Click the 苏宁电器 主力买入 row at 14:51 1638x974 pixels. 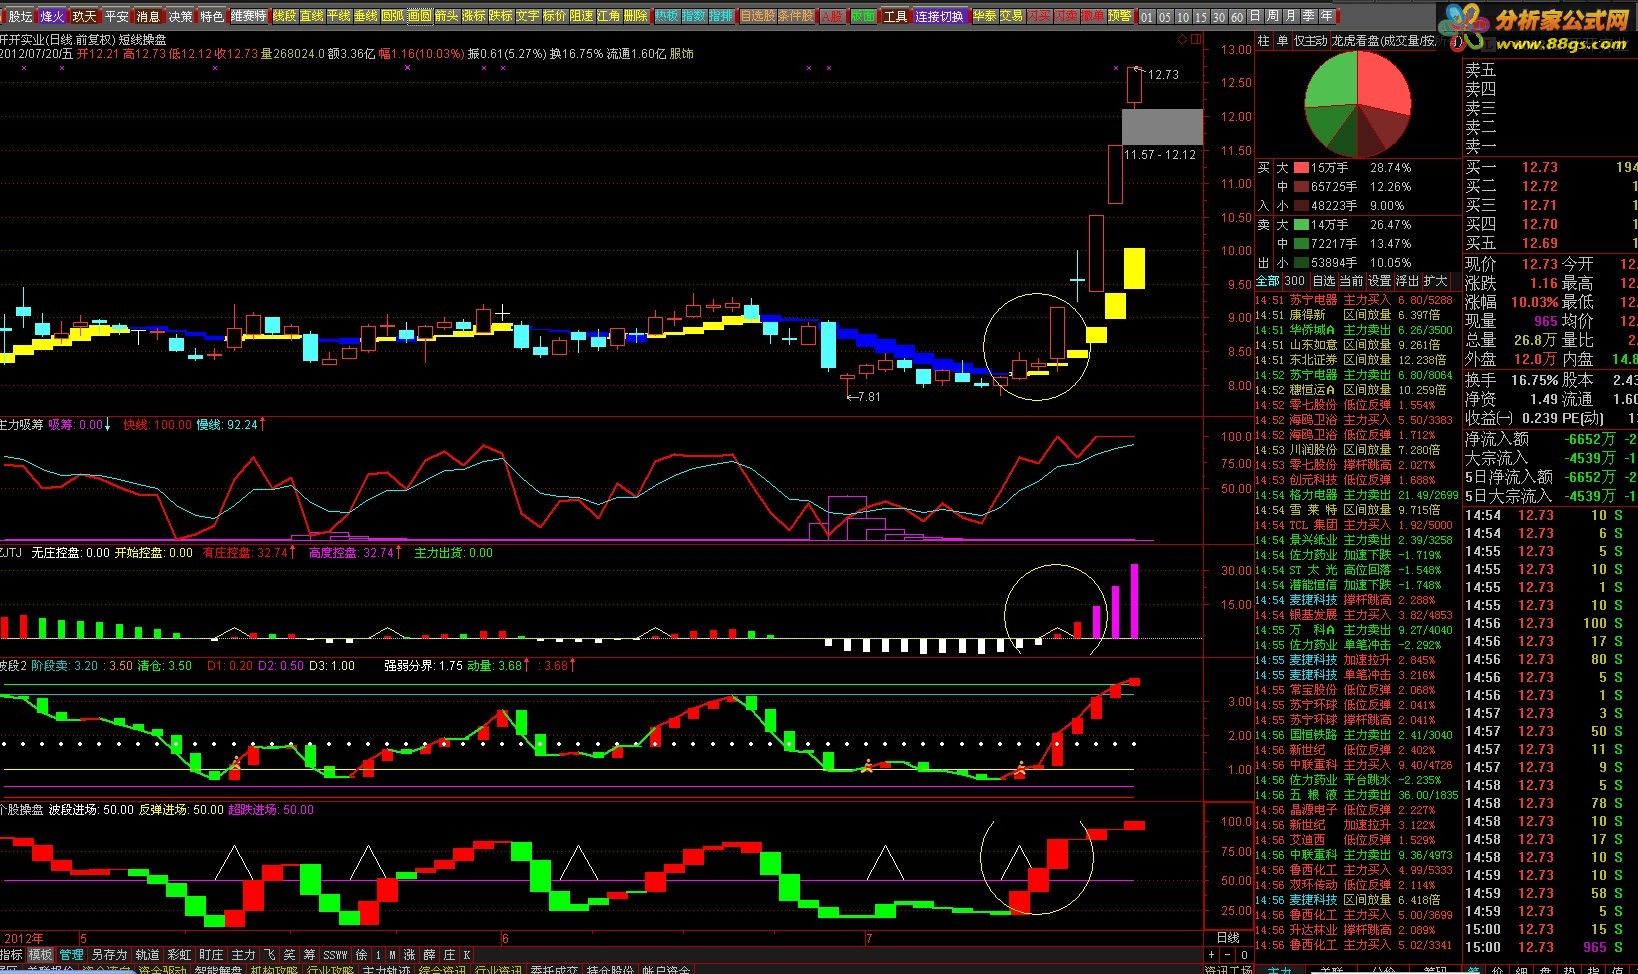[x=1357, y=300]
